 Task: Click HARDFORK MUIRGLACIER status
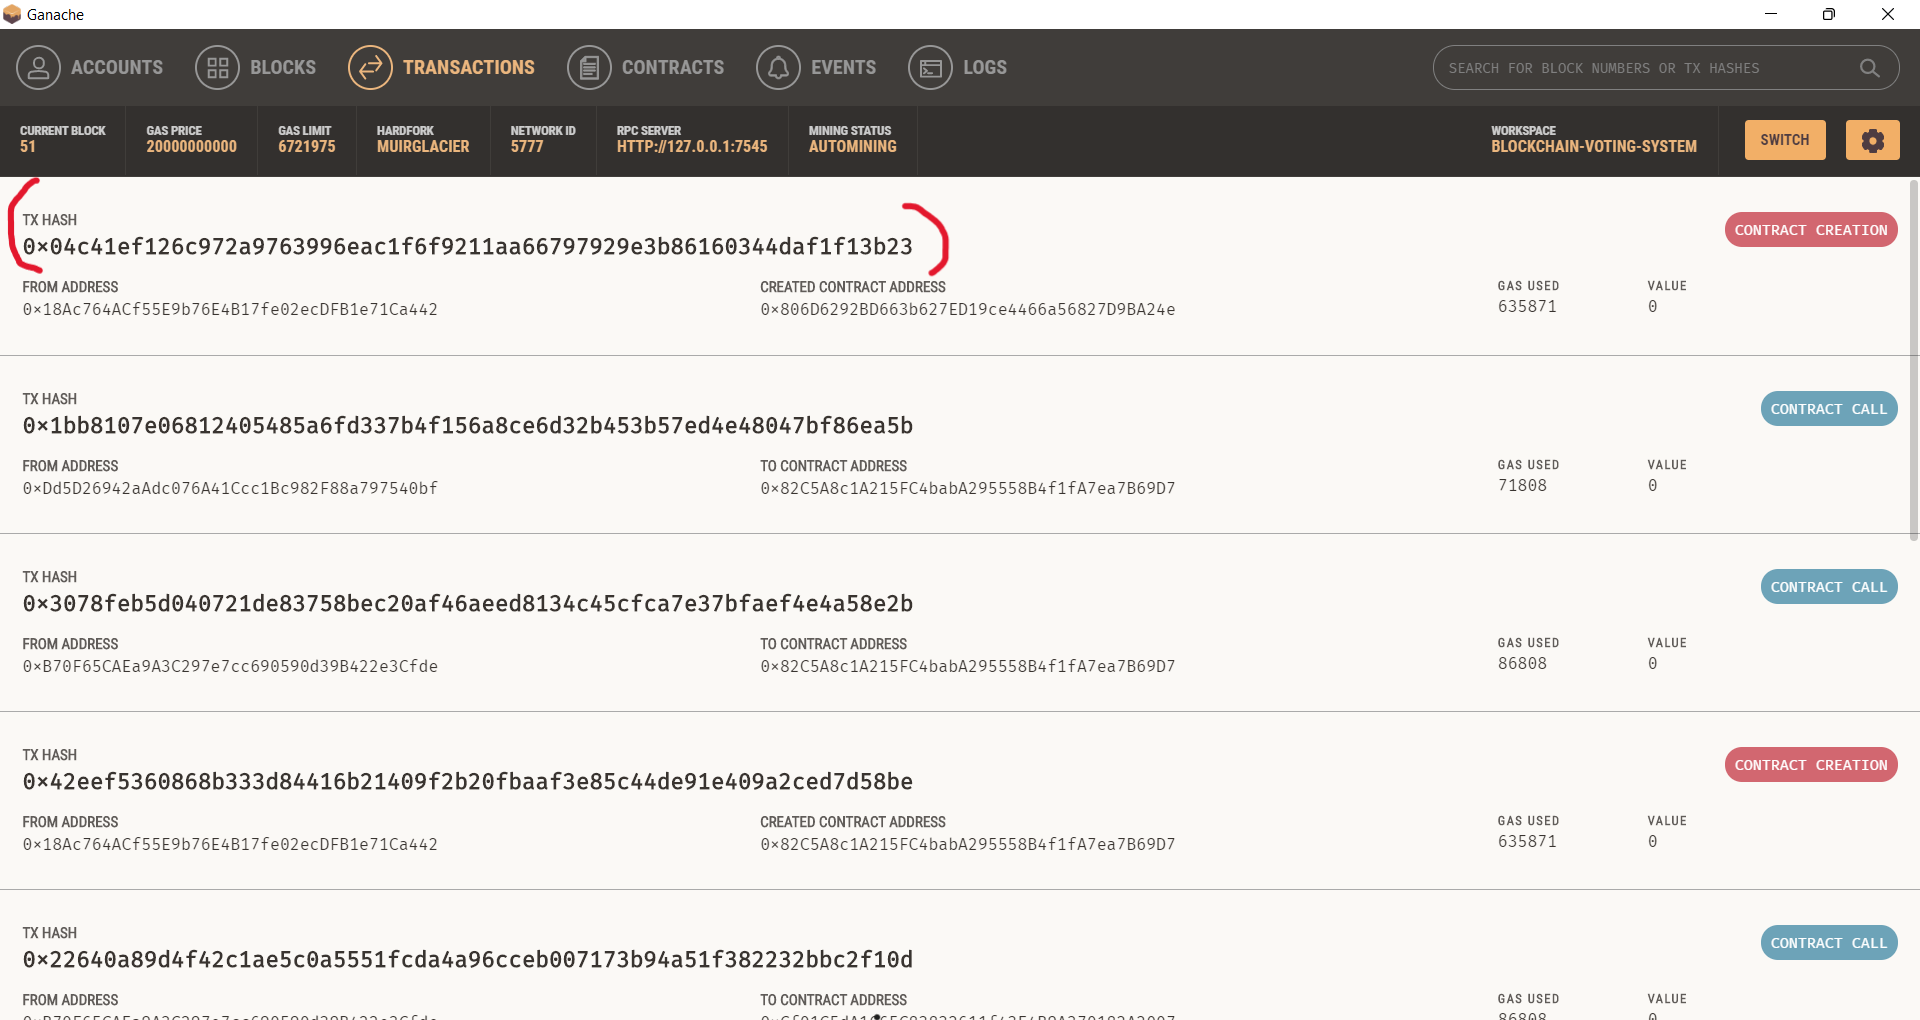[x=423, y=139]
